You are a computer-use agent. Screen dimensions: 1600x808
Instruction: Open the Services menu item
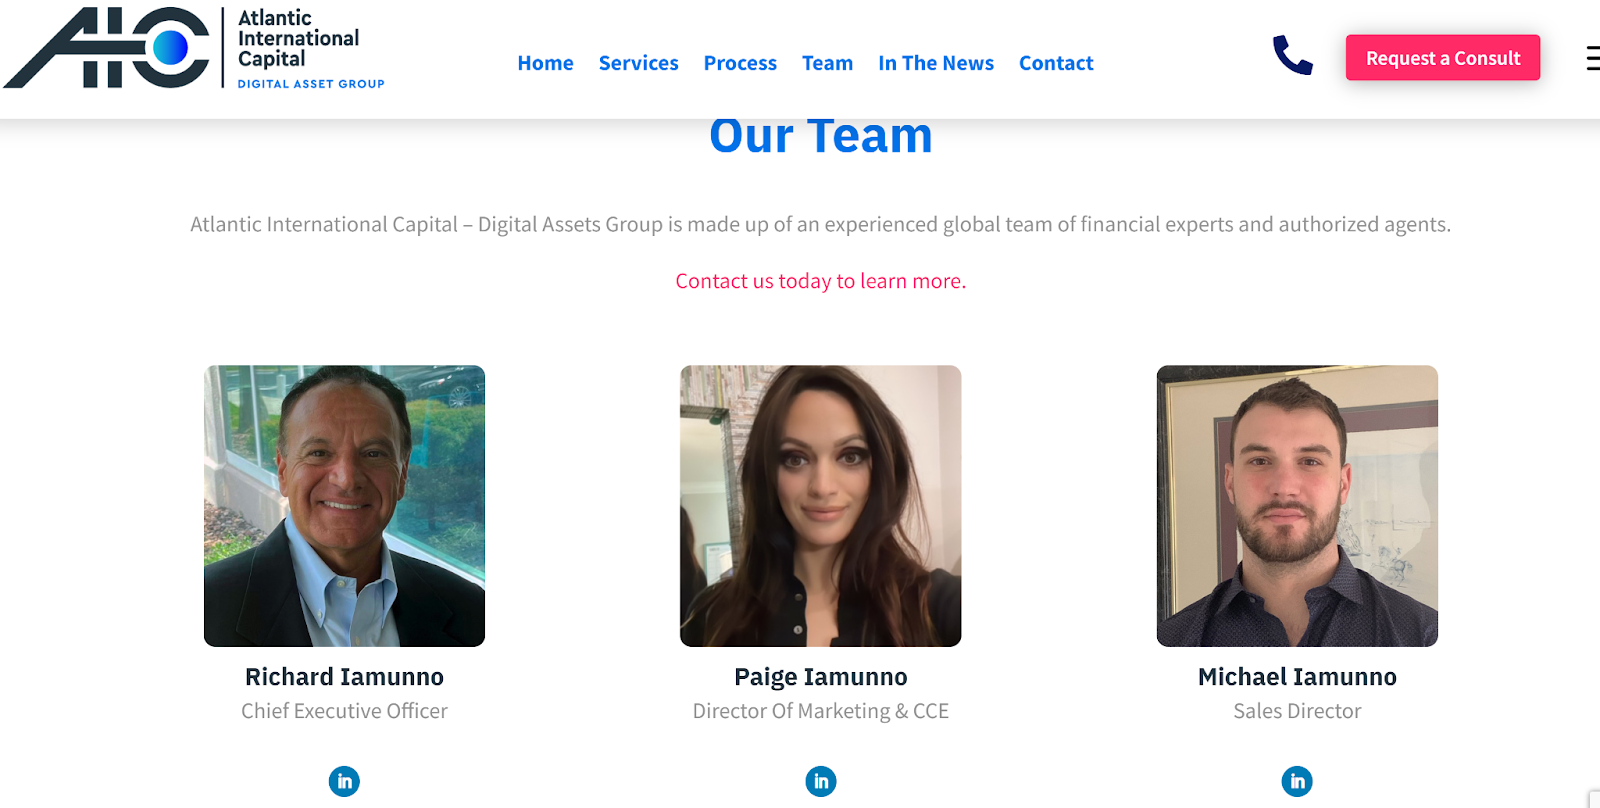(x=638, y=63)
